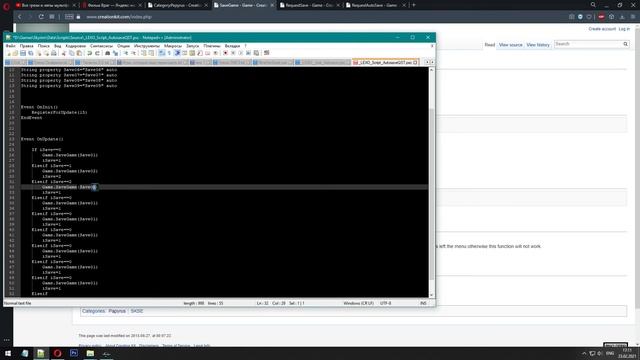This screenshot has width=640, height=360.
Task: Open a new Opera tab
Action: [413, 5]
